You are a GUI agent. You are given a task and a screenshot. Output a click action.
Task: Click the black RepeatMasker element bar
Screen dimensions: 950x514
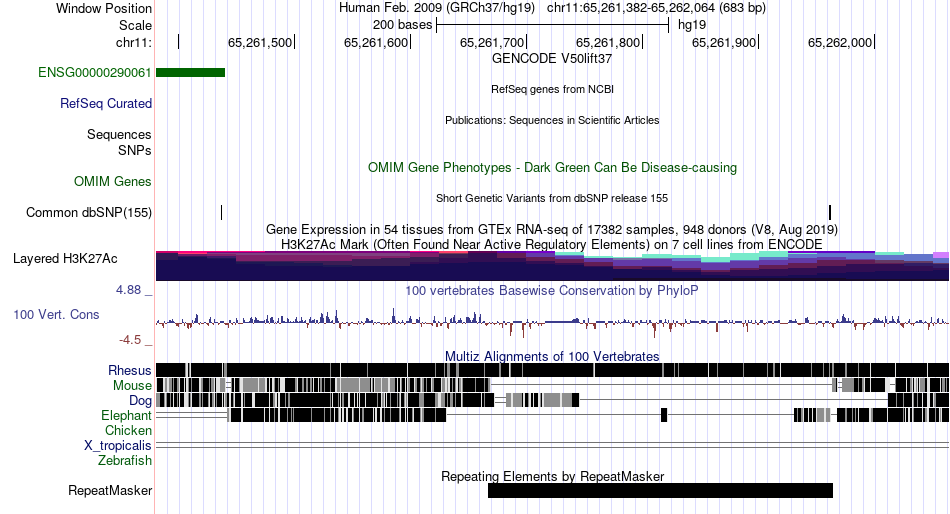[x=660, y=490]
